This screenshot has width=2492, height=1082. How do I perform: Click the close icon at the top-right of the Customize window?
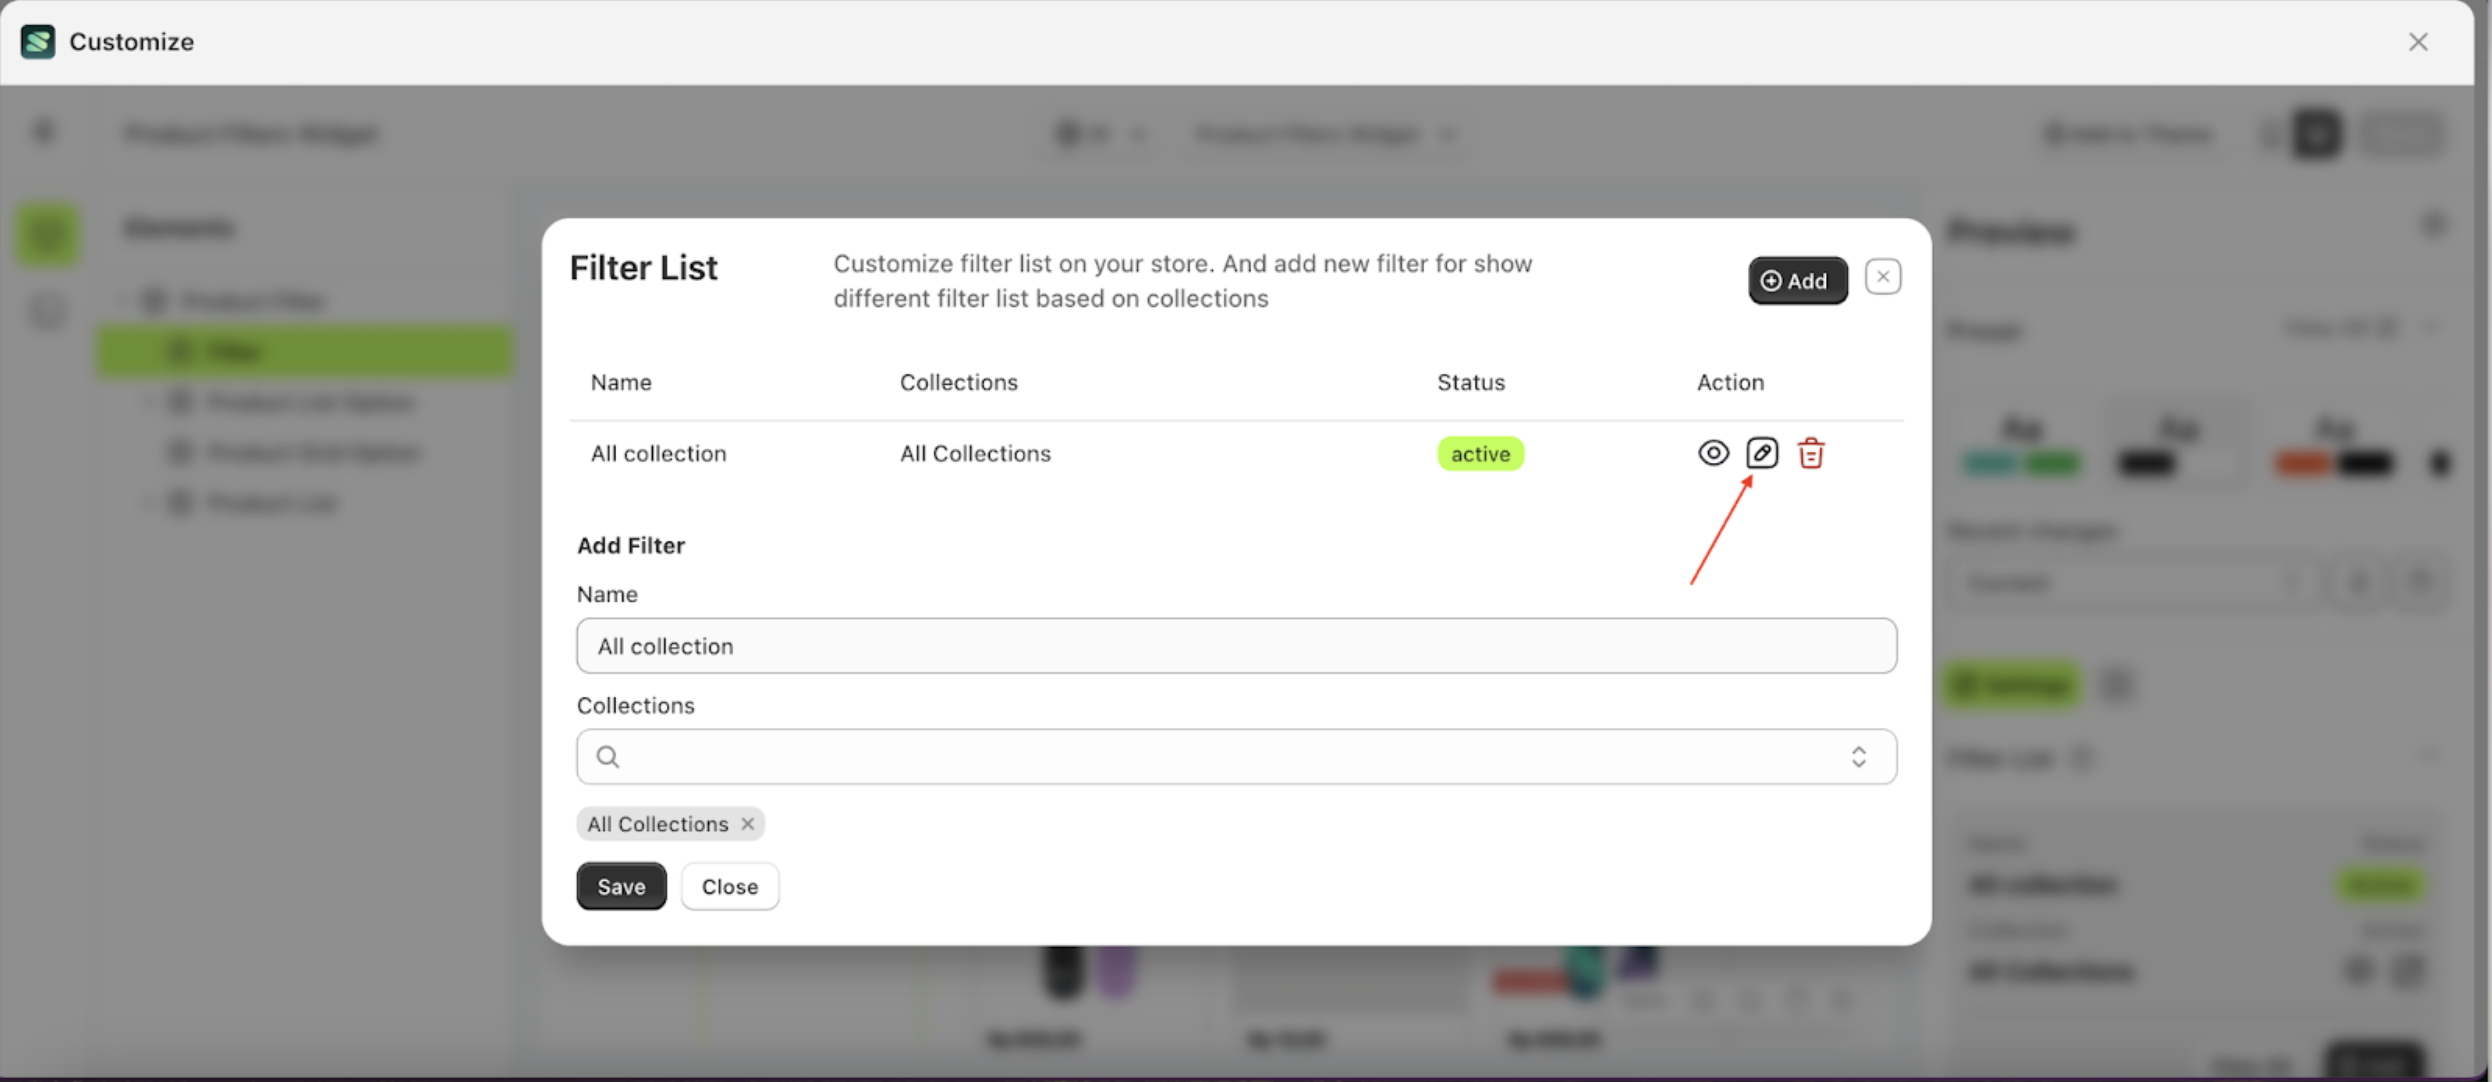2418,41
